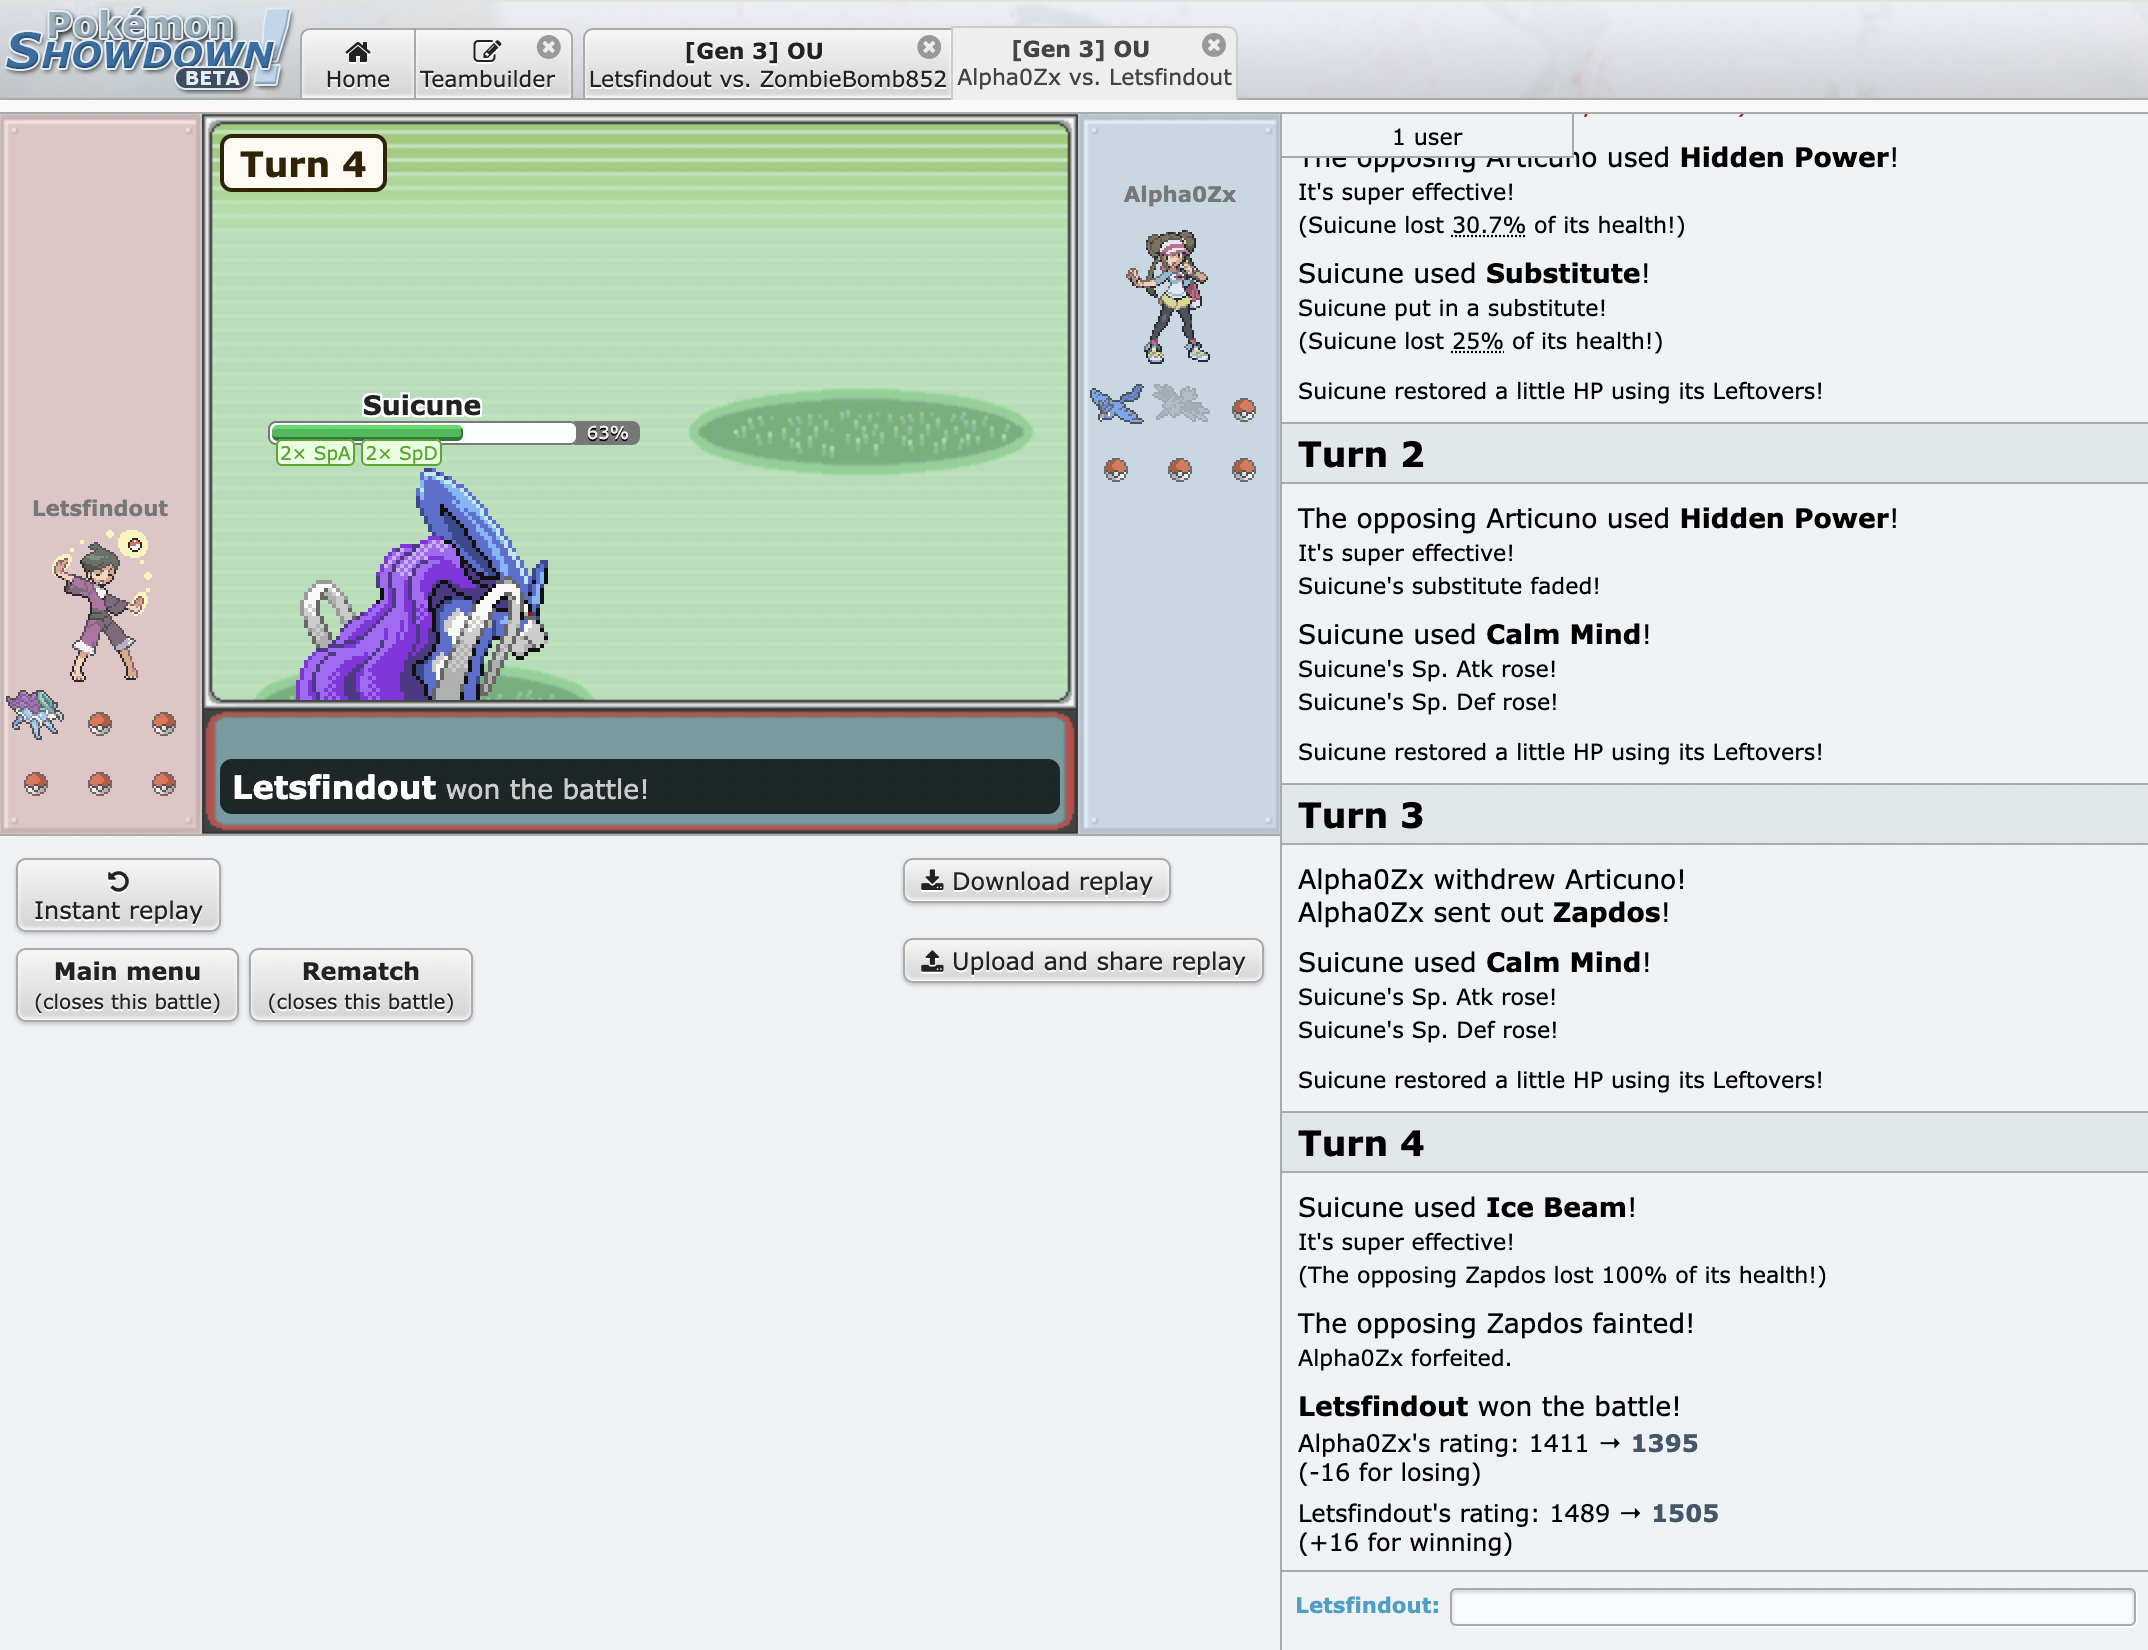Click the new rating 1505
The width and height of the screenshot is (2148, 1650).
(1684, 1513)
